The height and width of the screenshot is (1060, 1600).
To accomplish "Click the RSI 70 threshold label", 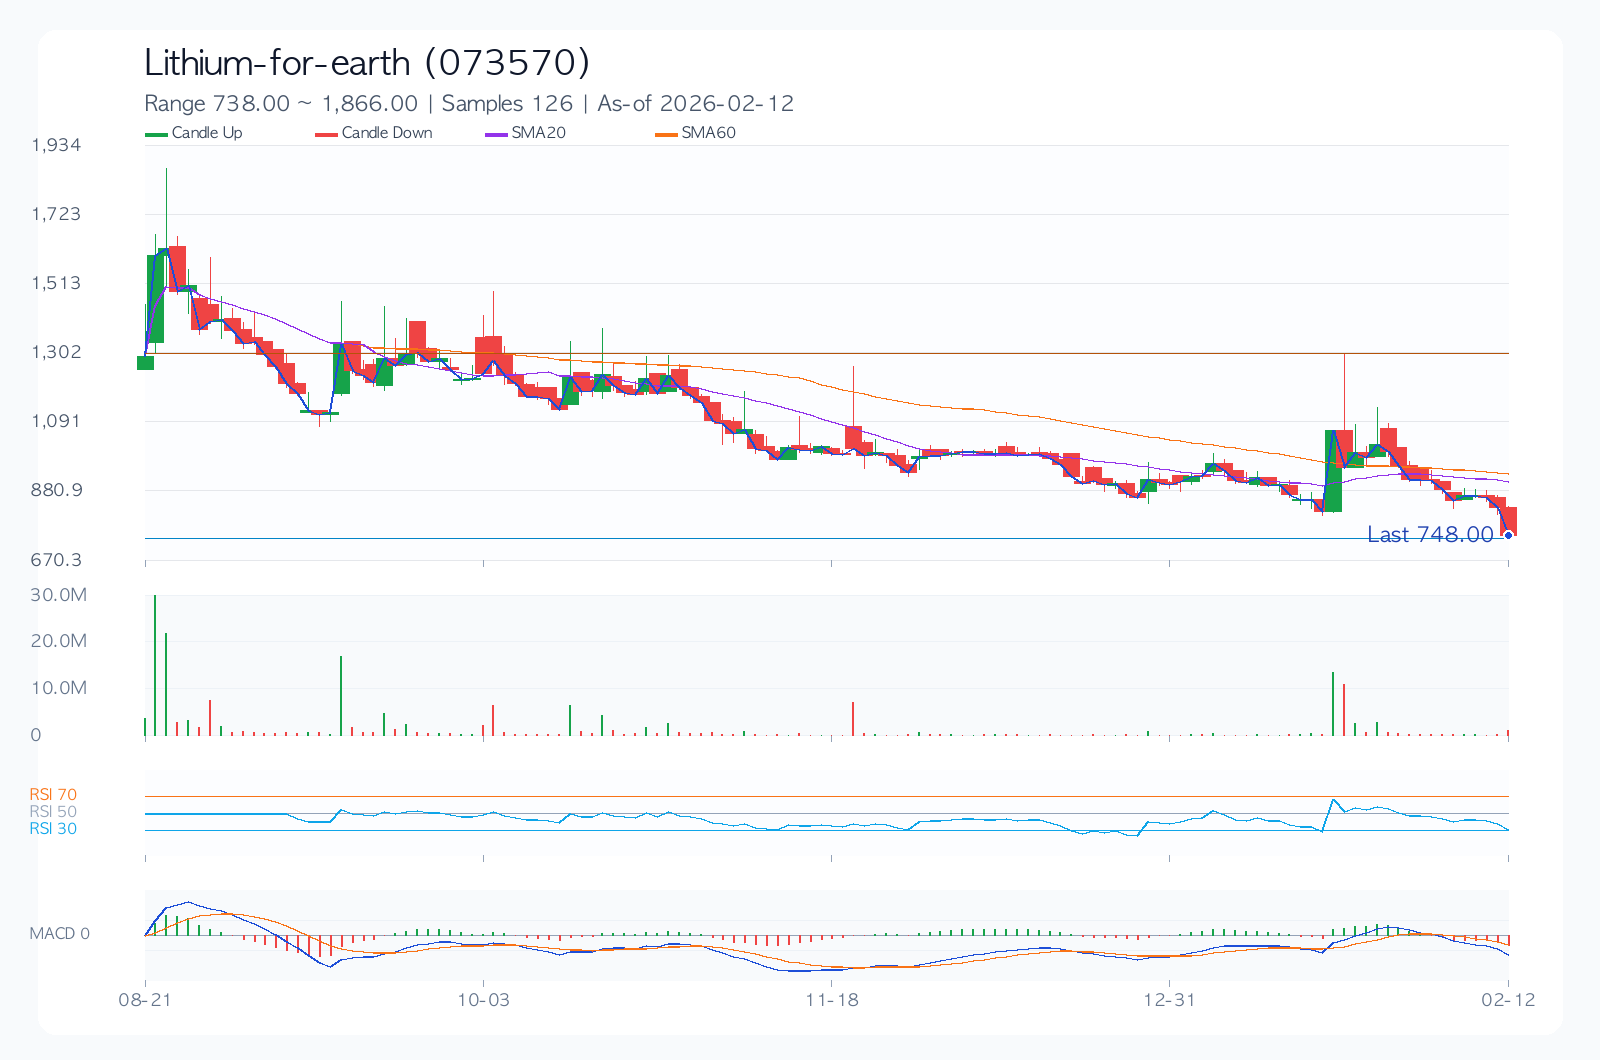I will [53, 795].
